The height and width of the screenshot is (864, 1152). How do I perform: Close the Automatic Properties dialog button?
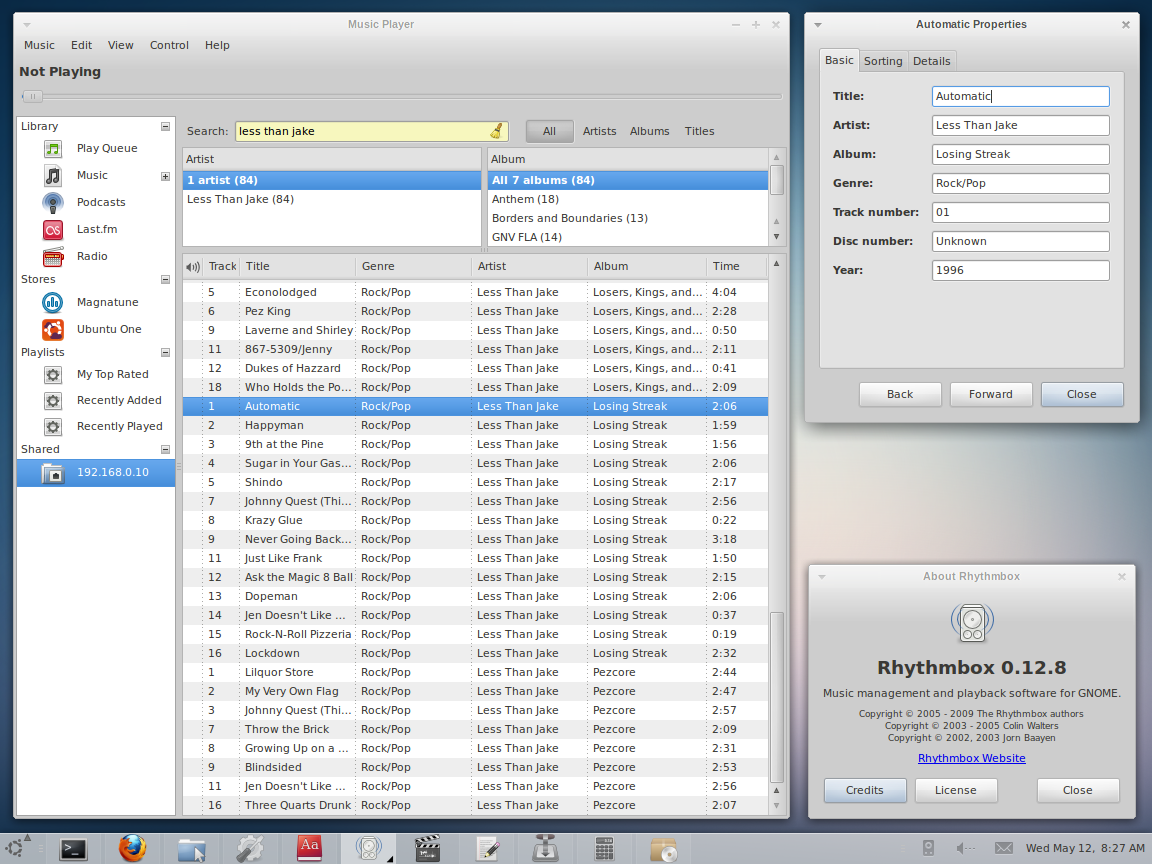point(1081,395)
